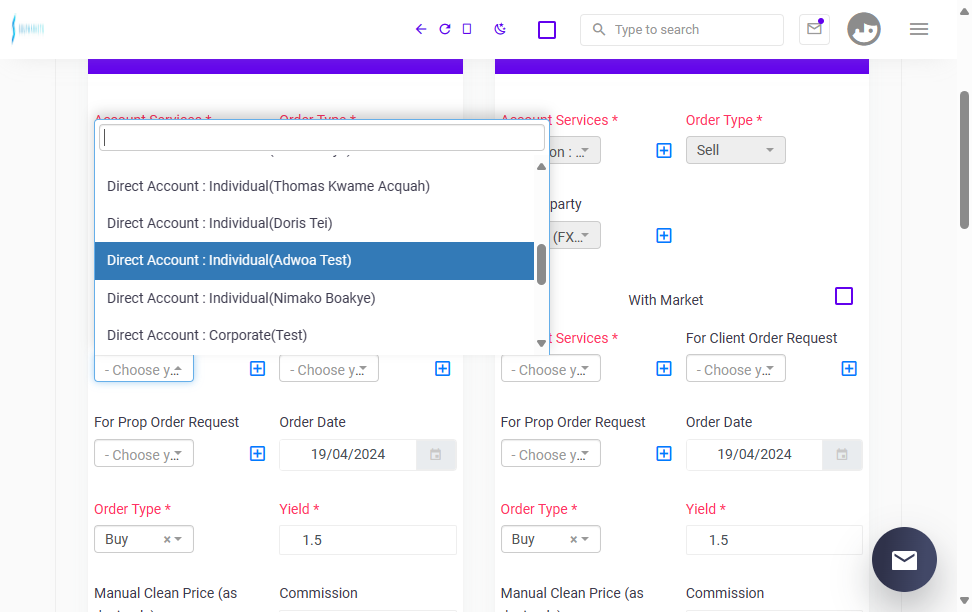Click plus icon next to right Account Services dropdown
The image size is (972, 612).
point(664,151)
